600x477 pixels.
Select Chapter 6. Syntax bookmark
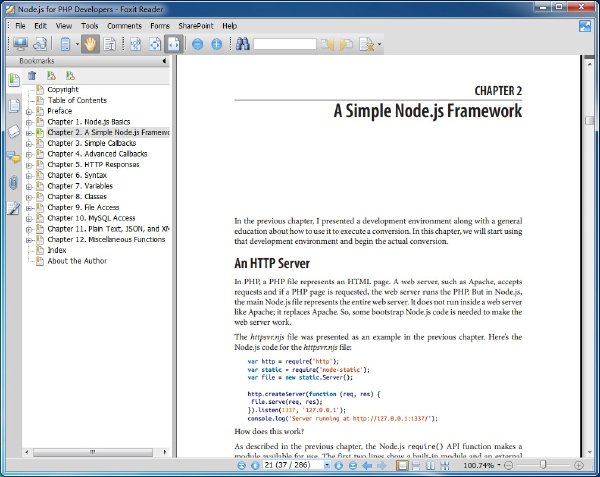(77, 175)
